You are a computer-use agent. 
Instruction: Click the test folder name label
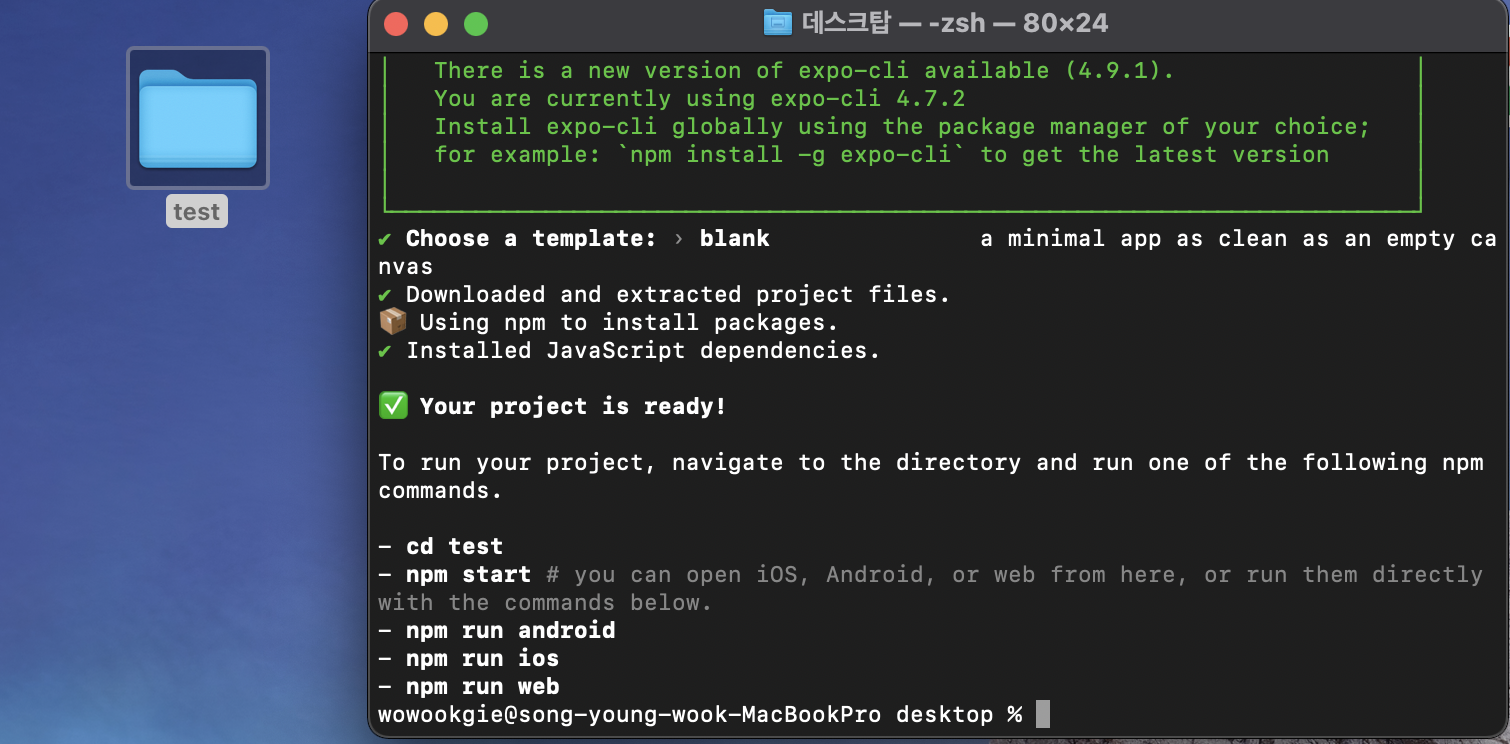click(x=196, y=212)
